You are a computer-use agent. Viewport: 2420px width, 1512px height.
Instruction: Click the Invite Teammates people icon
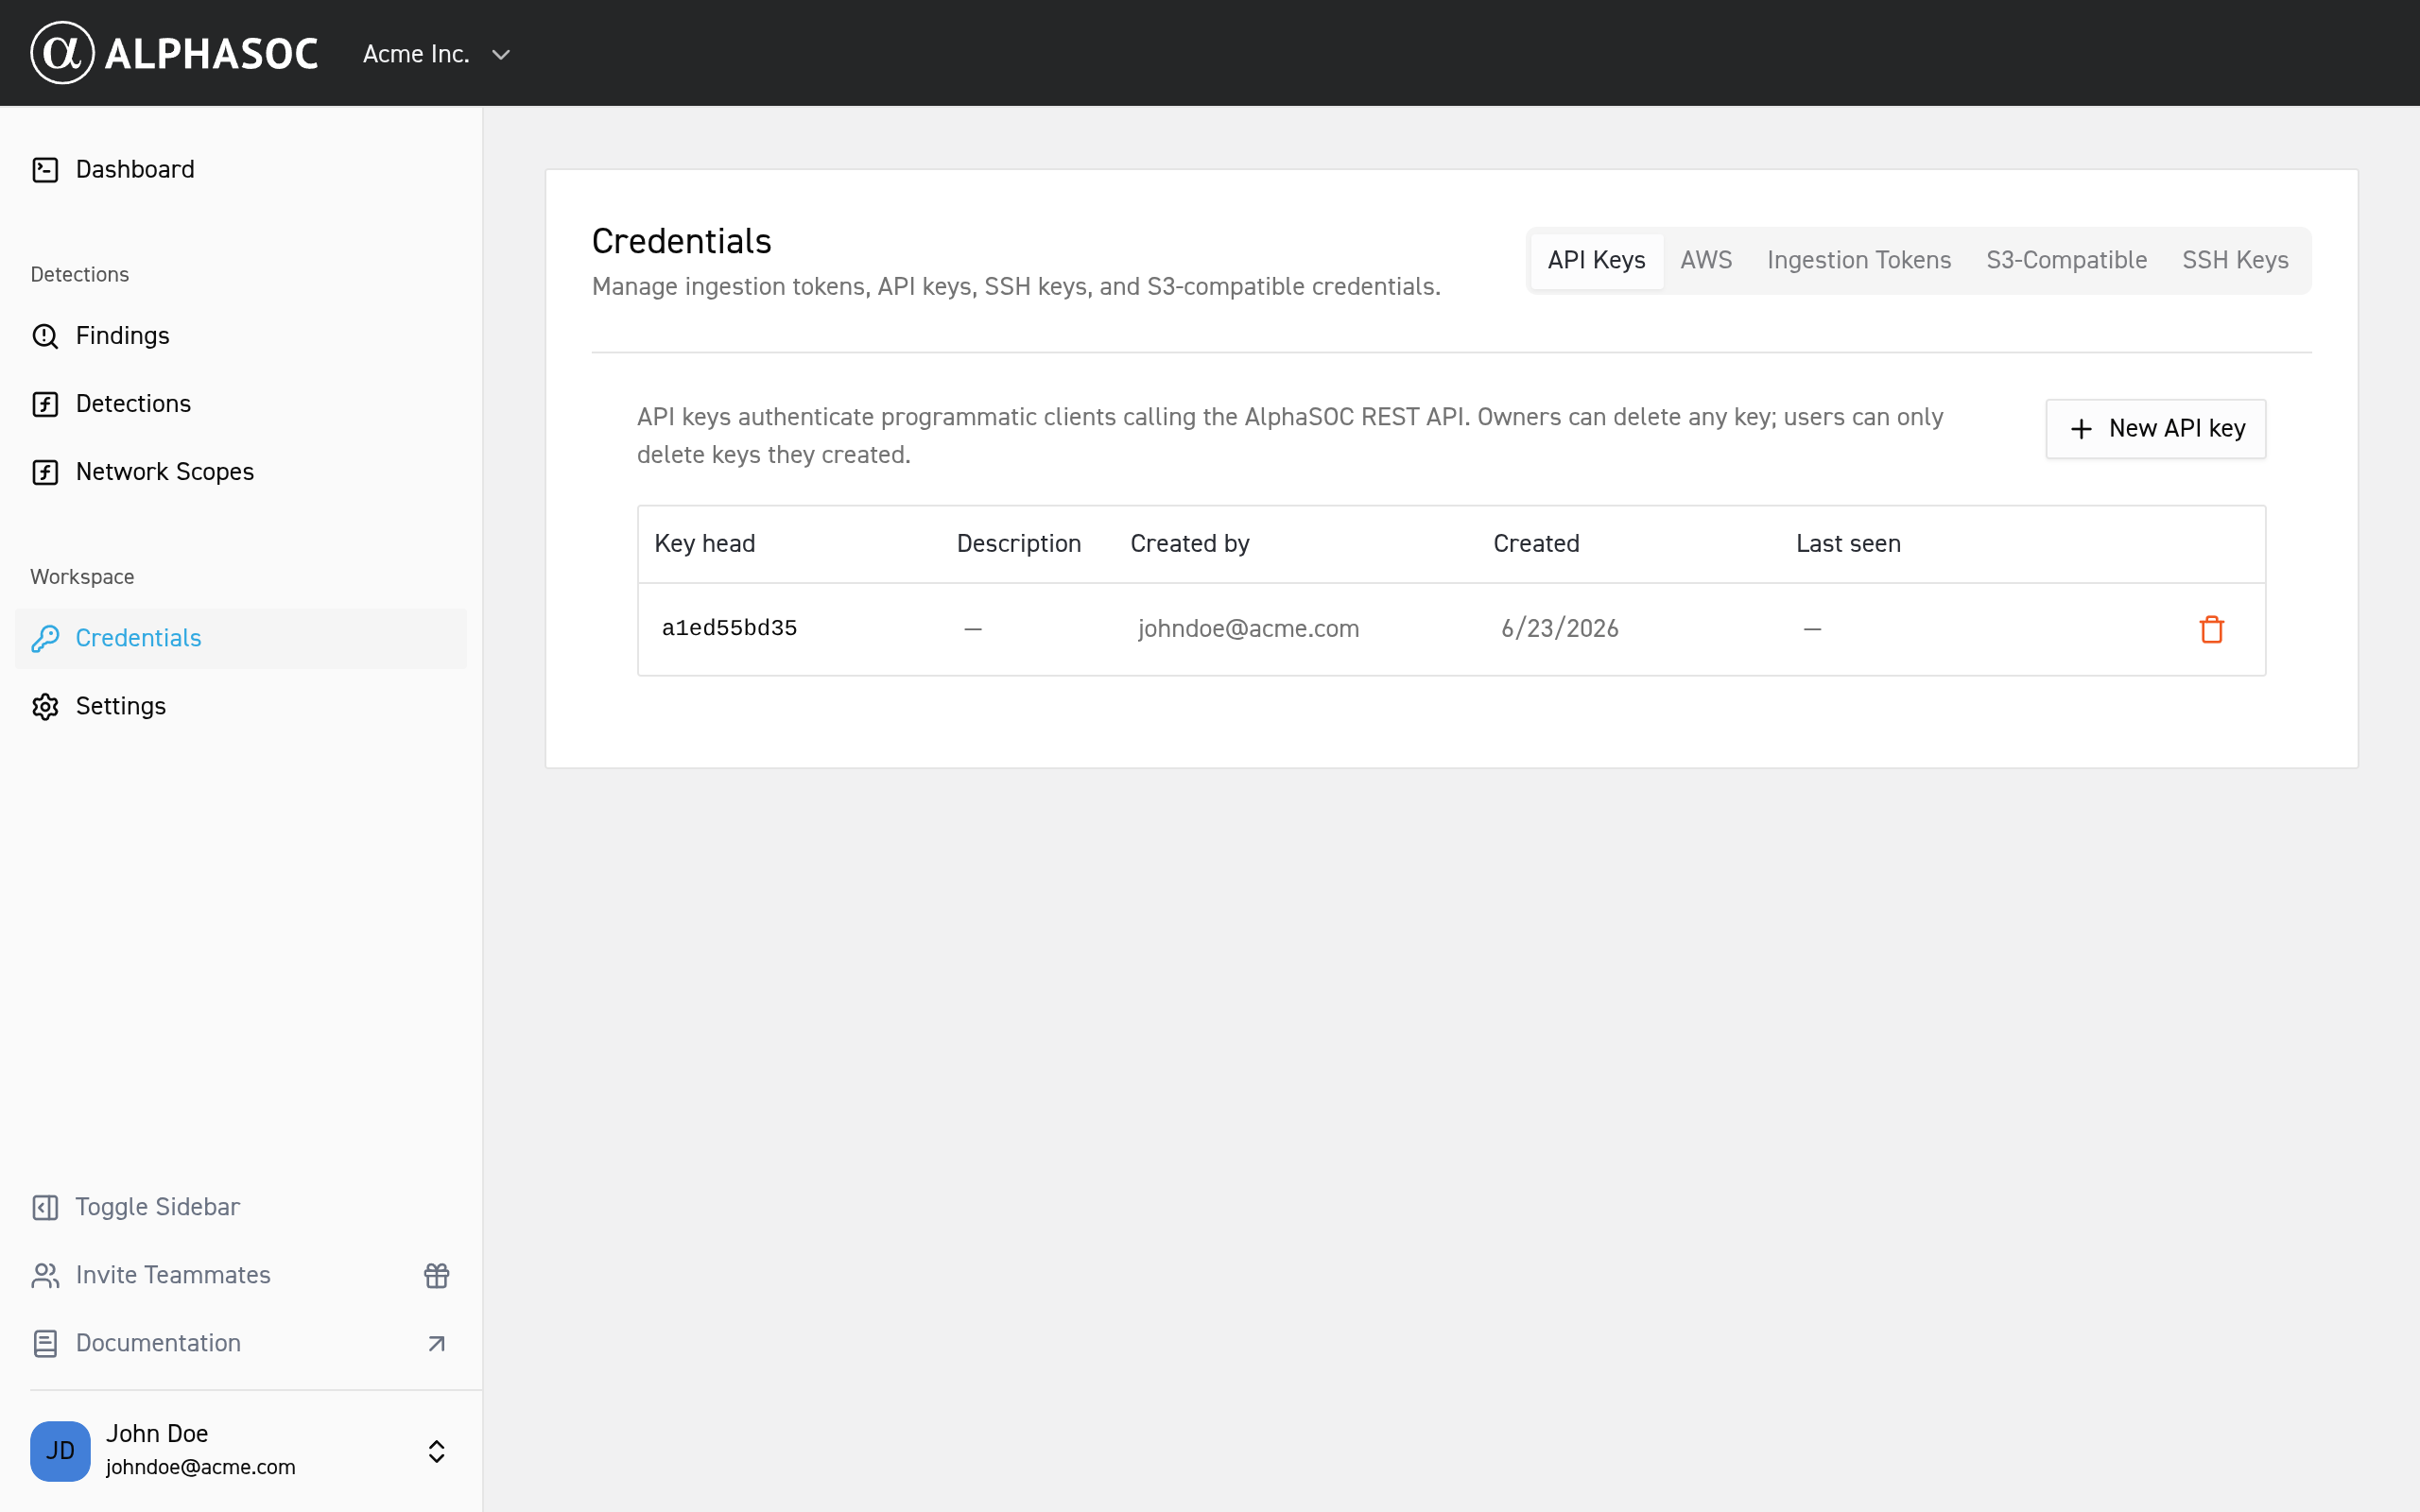(x=45, y=1275)
